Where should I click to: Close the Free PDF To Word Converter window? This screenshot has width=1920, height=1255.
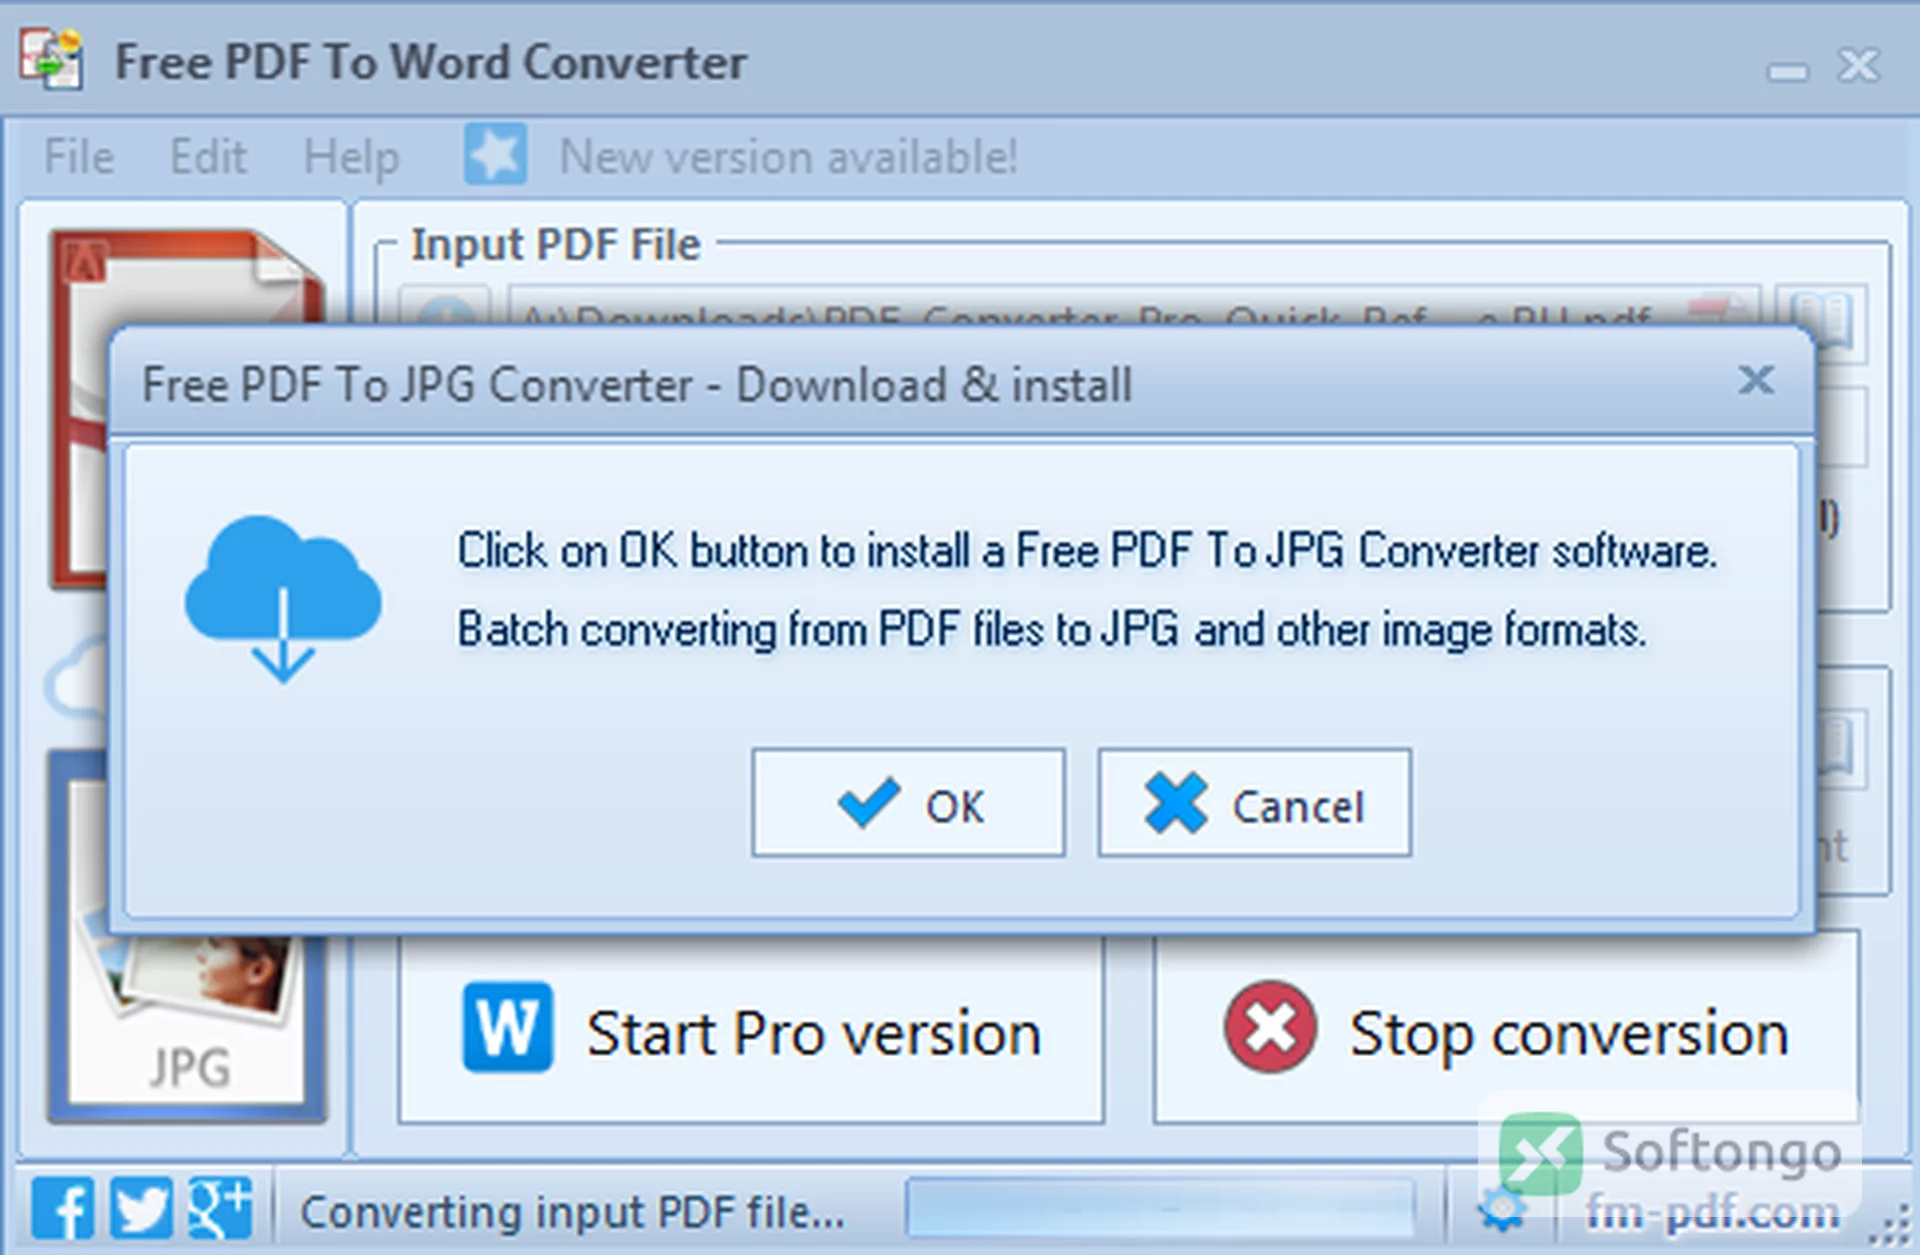[1859, 66]
